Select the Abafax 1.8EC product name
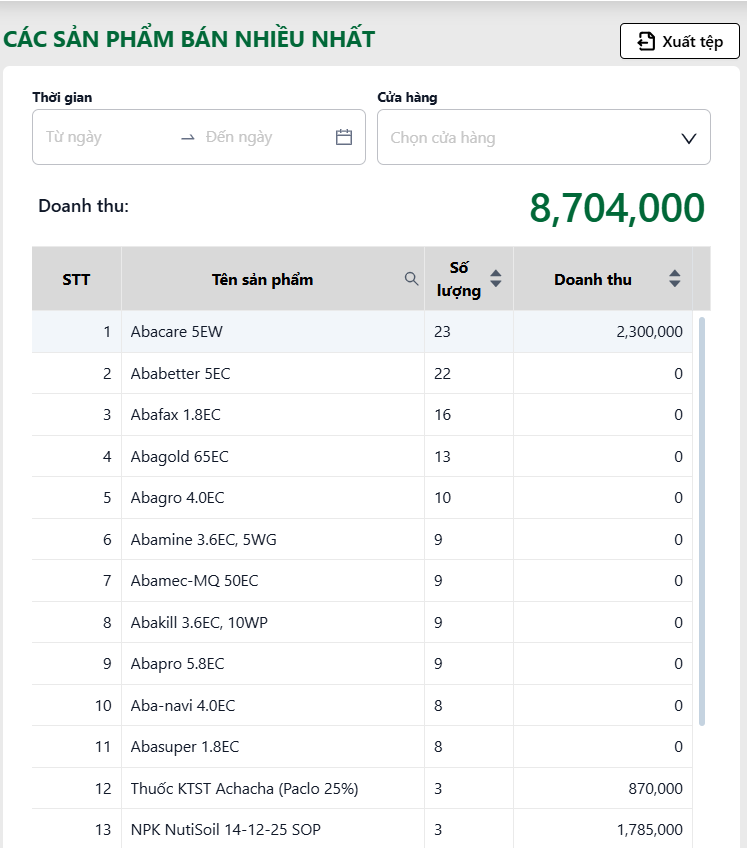This screenshot has width=747, height=848. click(176, 415)
